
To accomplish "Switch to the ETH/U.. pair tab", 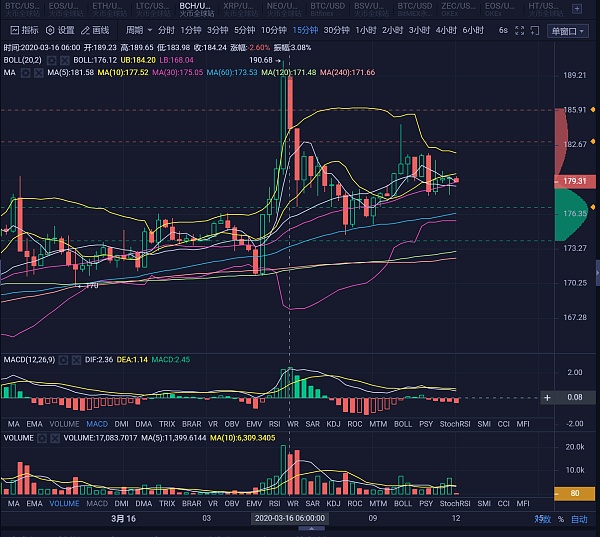I will (108, 9).
